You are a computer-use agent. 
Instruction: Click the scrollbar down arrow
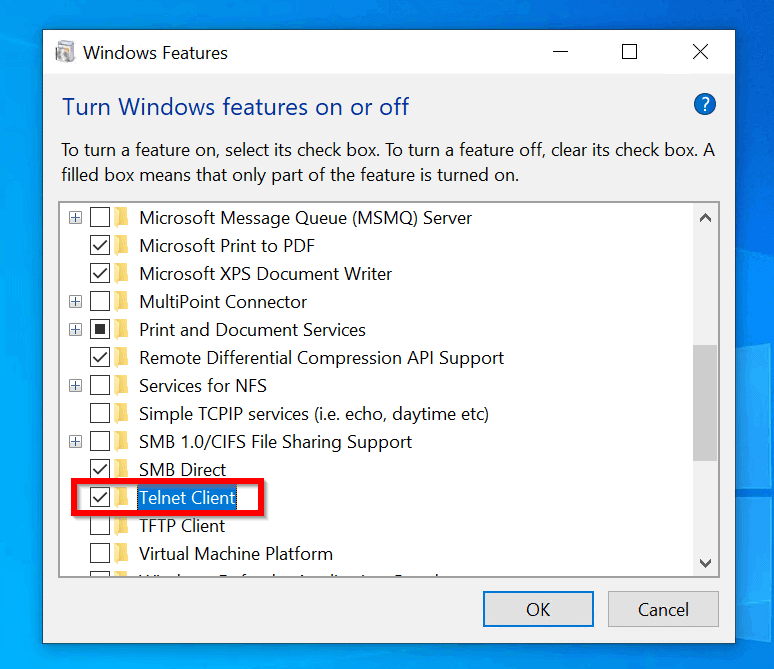click(705, 563)
